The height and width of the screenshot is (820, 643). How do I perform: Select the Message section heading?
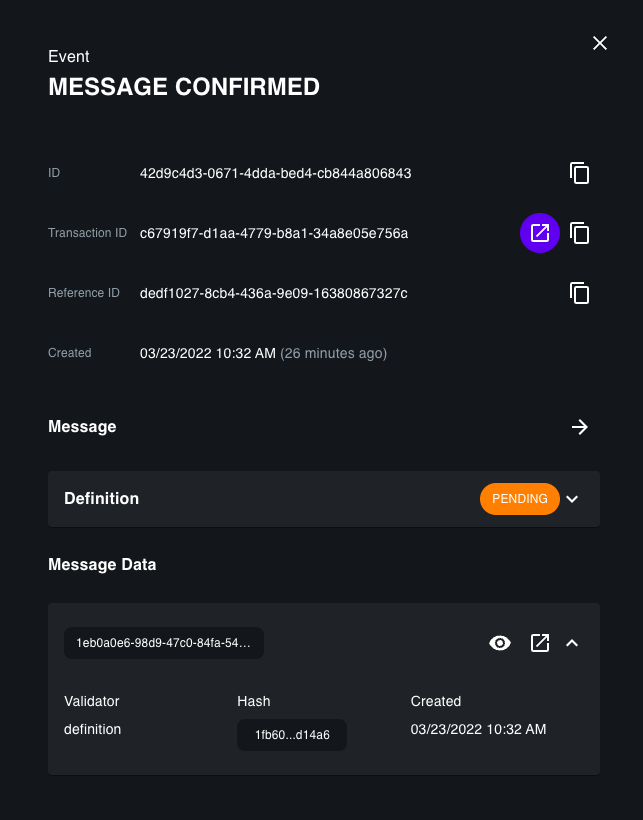(x=82, y=427)
